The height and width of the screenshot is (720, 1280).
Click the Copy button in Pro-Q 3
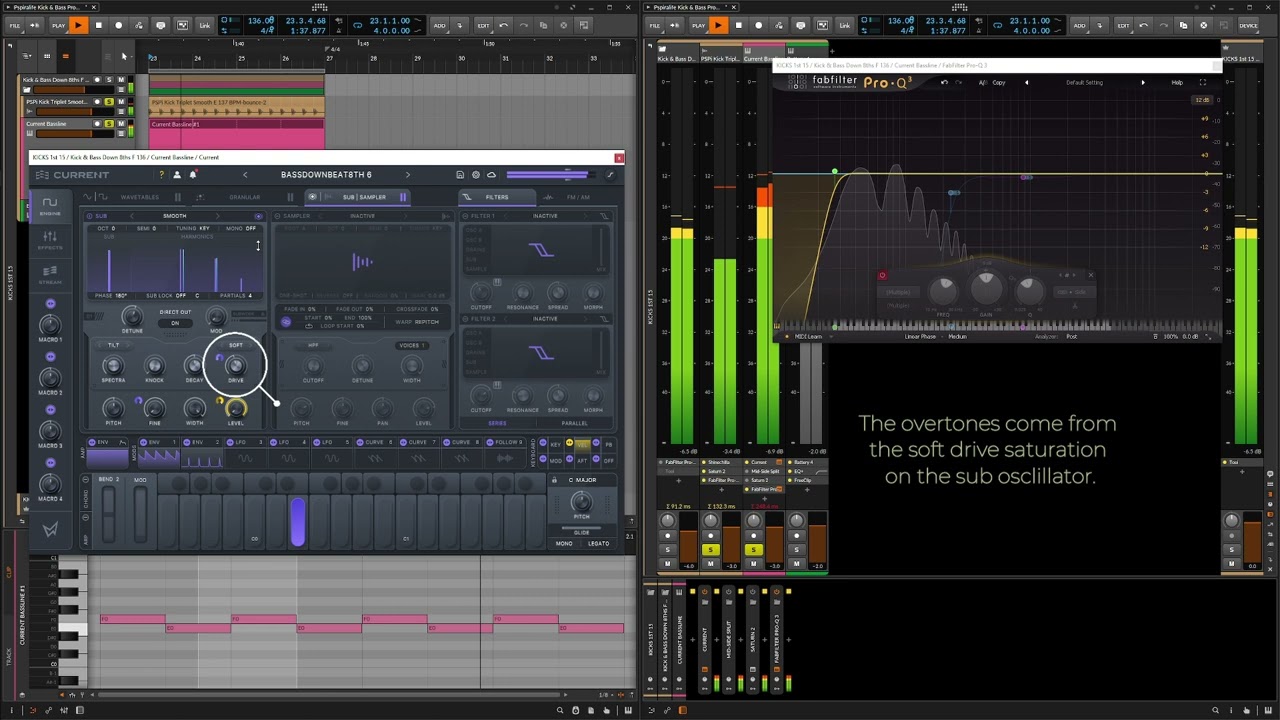pyautogui.click(x=998, y=82)
